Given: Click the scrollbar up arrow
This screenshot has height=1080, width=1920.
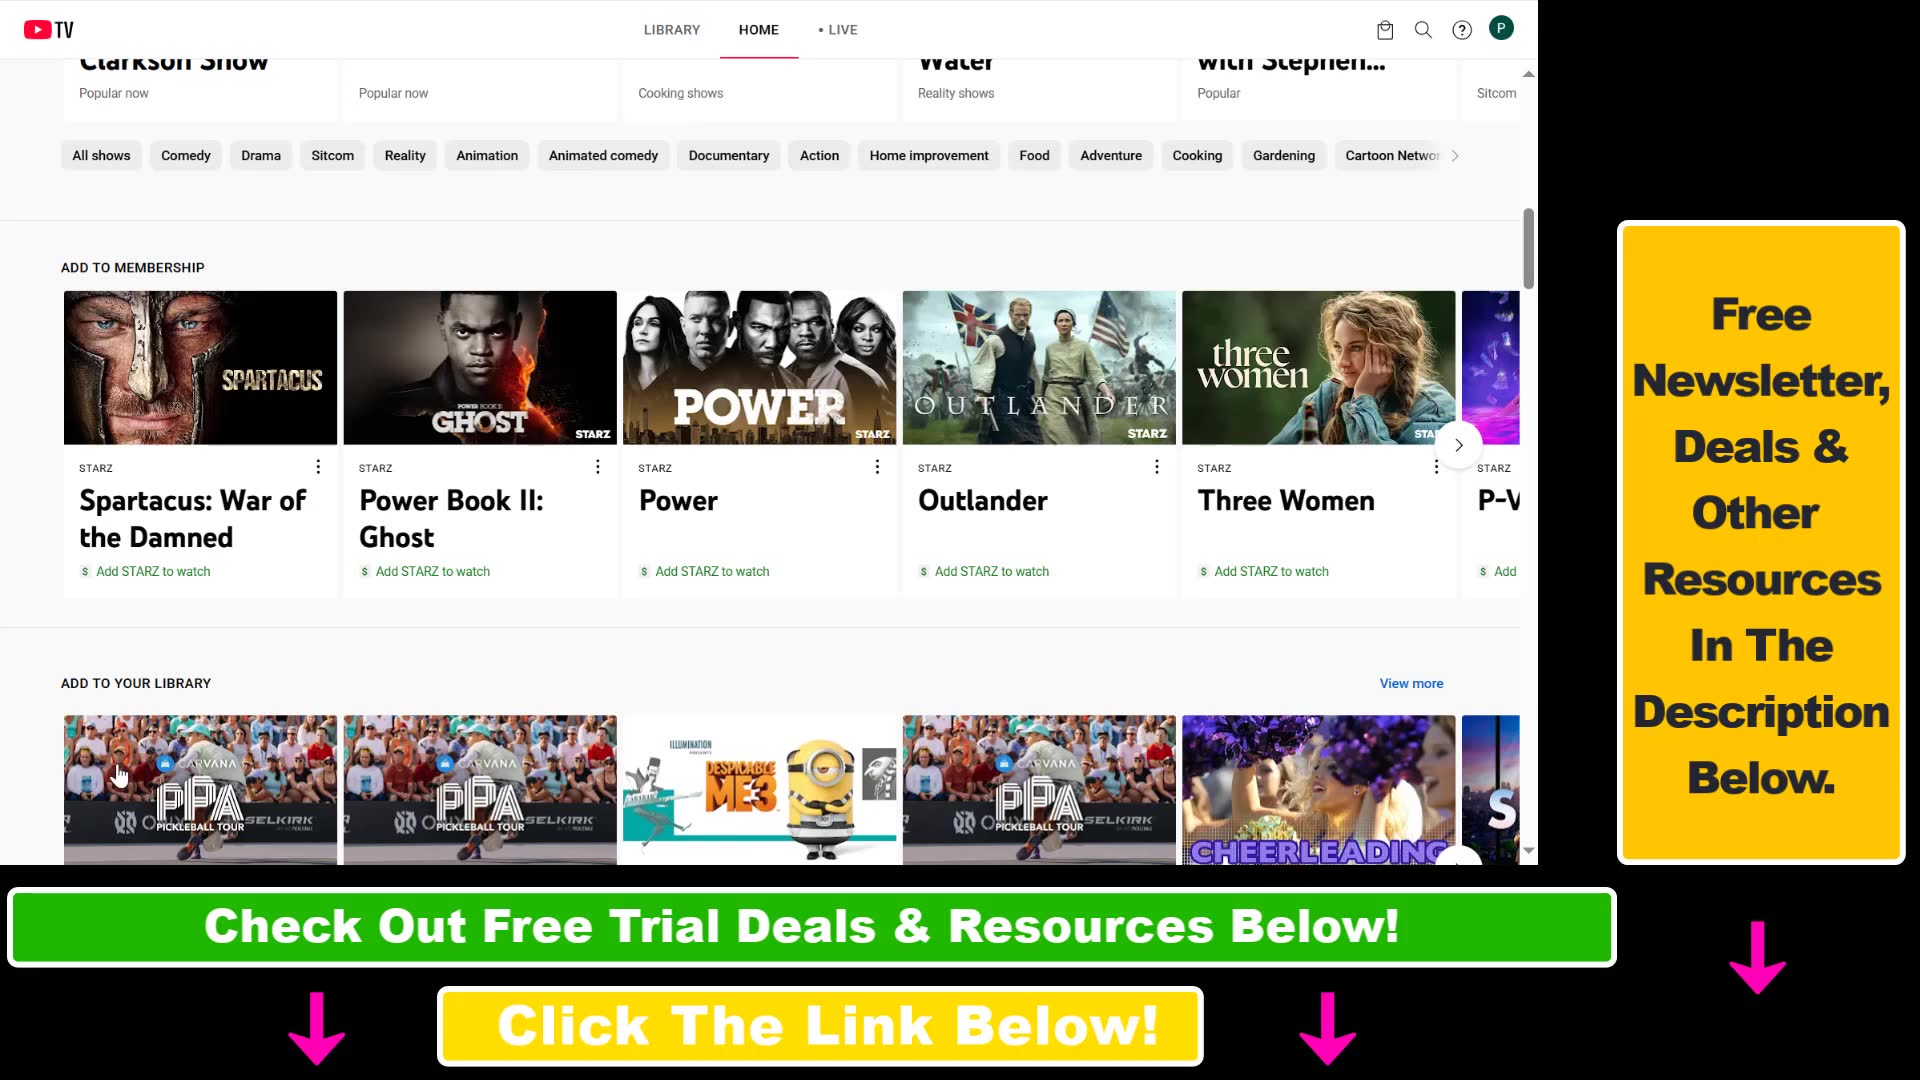Looking at the screenshot, I should click(1528, 74).
